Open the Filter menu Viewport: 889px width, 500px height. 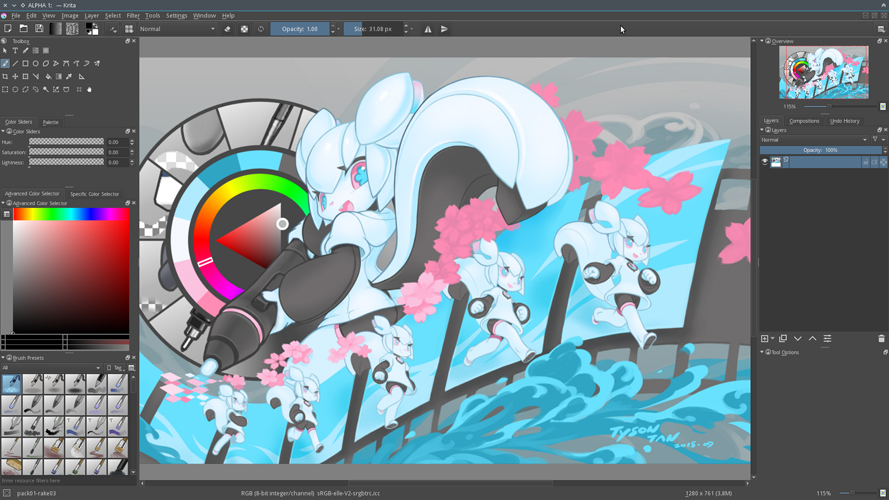133,15
